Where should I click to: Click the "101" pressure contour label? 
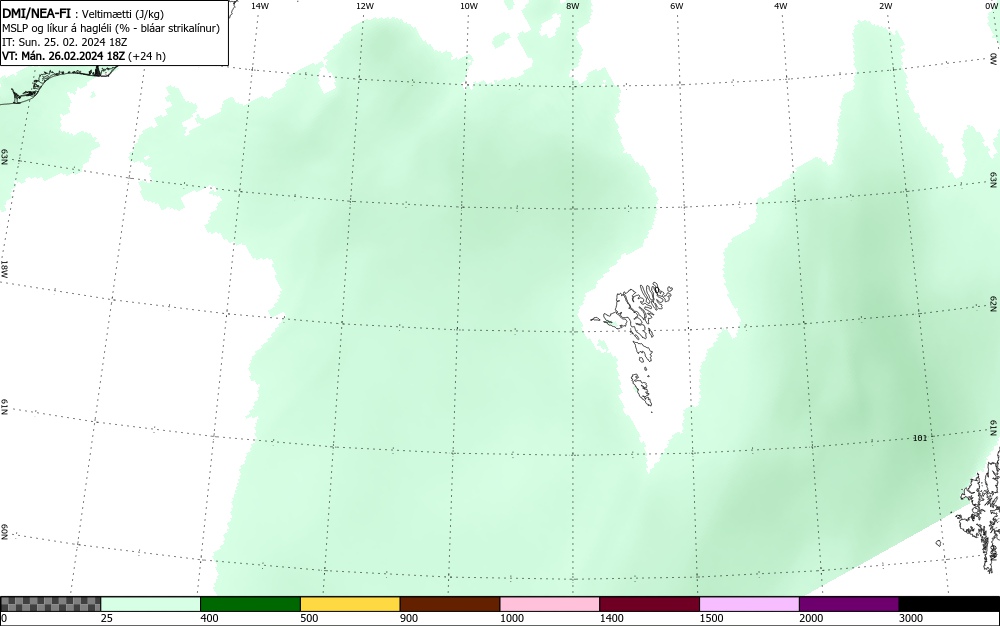coord(920,438)
